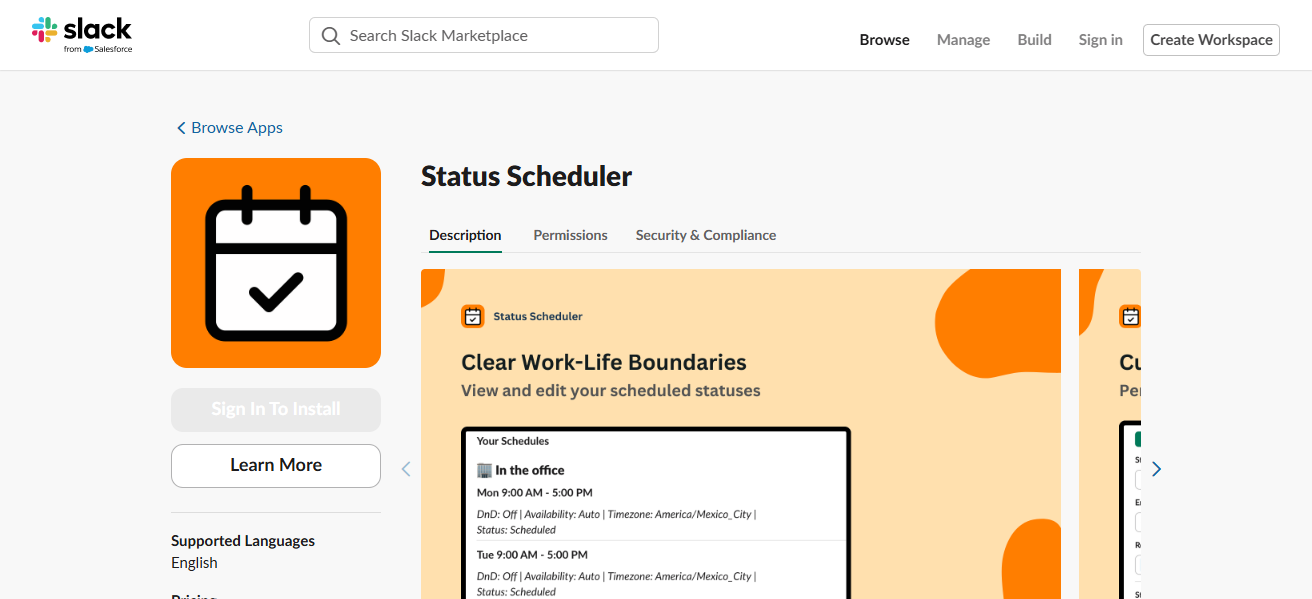Open the Browse menu item
1312x599 pixels.
coord(885,40)
